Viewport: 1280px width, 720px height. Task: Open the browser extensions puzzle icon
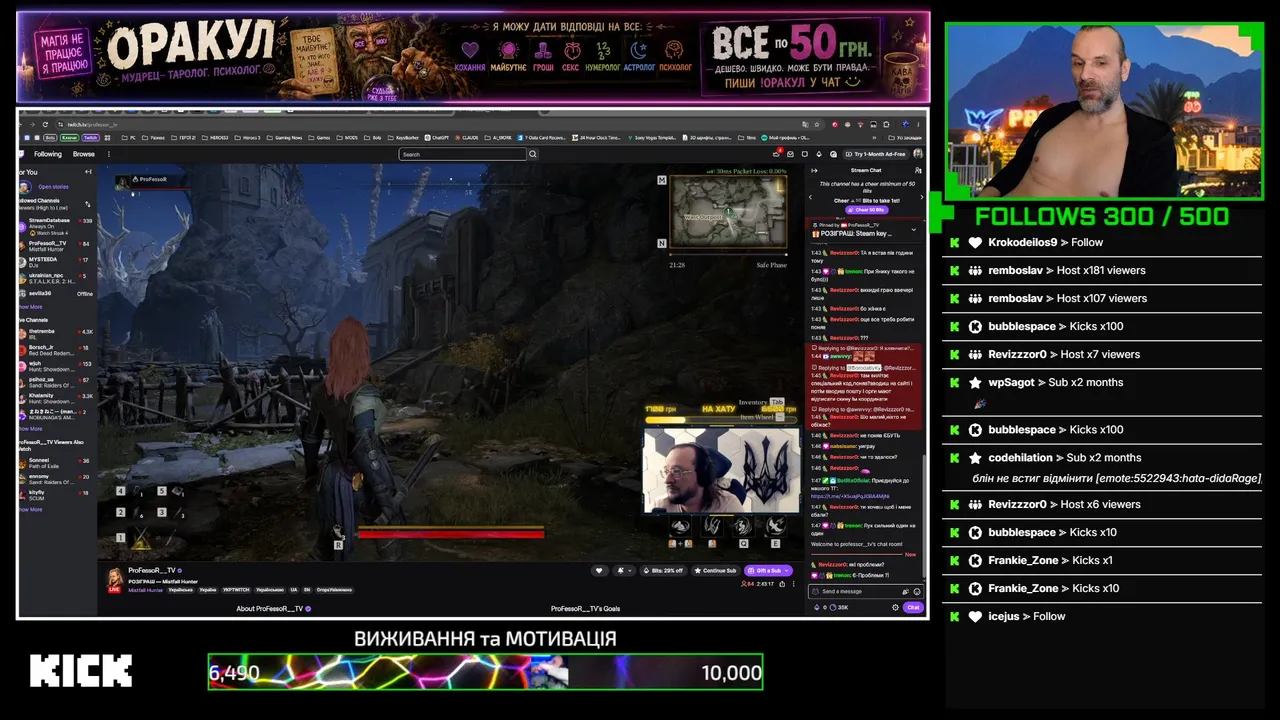888,124
